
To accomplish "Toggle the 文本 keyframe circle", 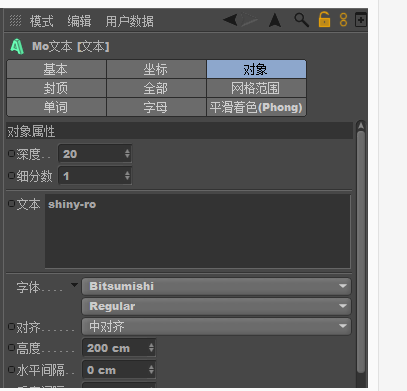I will (x=11, y=203).
